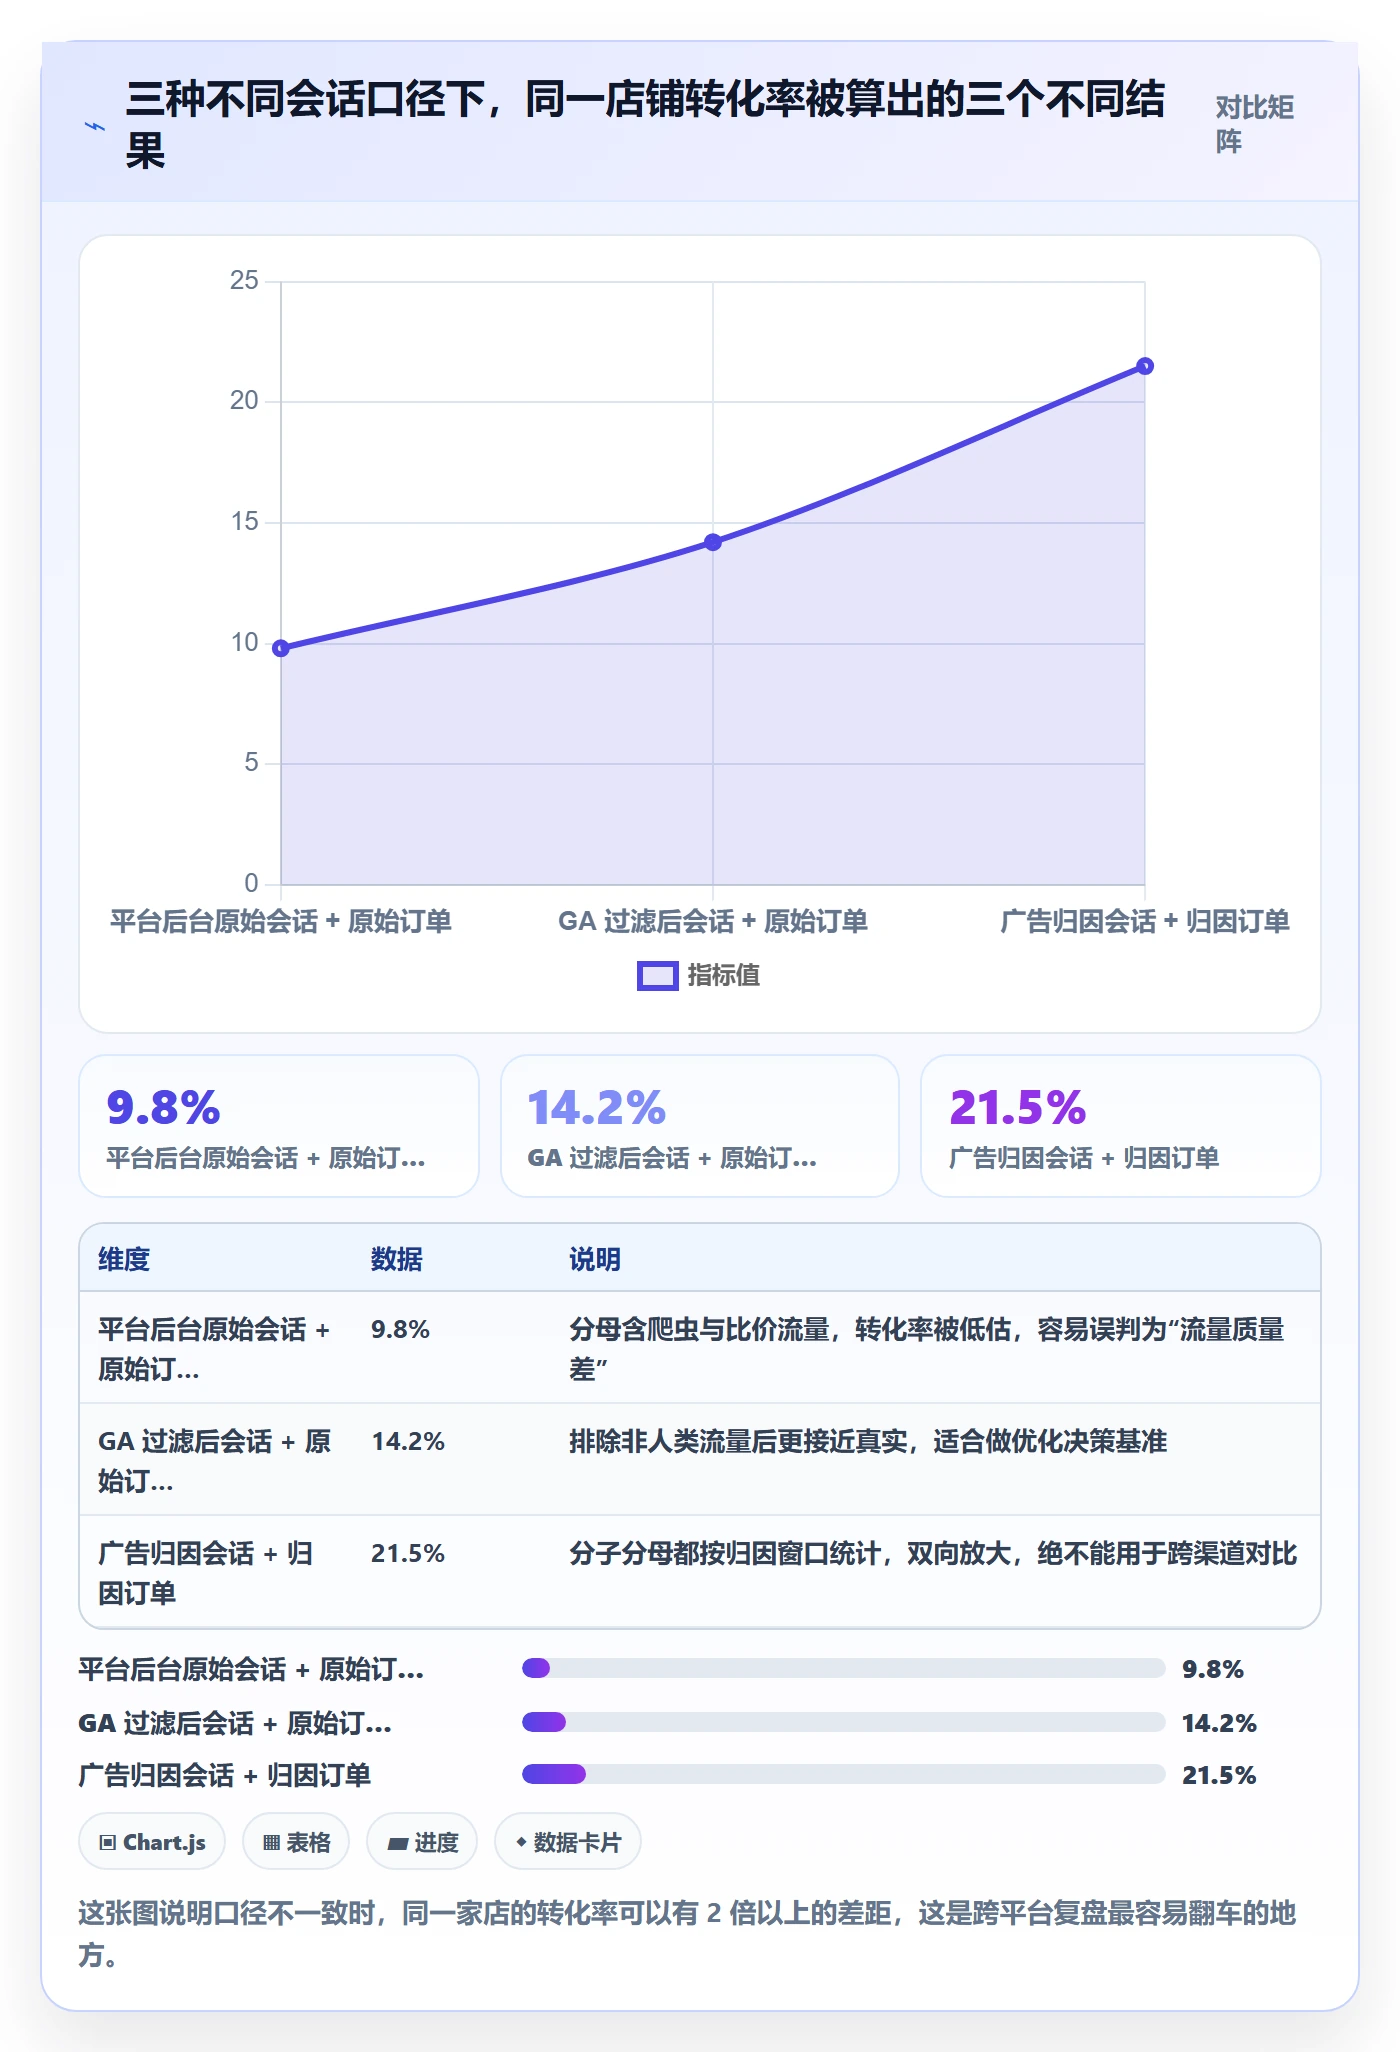Click the 9.8% progress bar
This screenshot has width=1400, height=2052.
click(x=843, y=1668)
